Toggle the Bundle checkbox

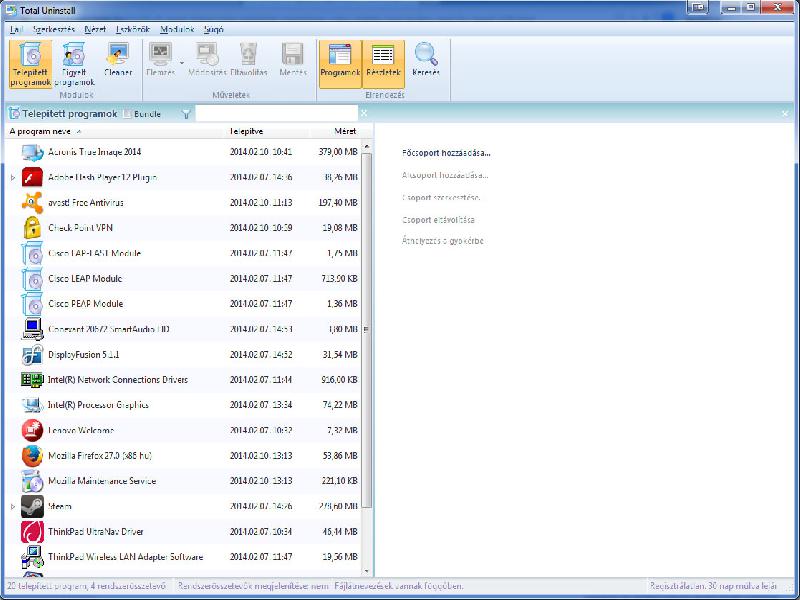(128, 114)
